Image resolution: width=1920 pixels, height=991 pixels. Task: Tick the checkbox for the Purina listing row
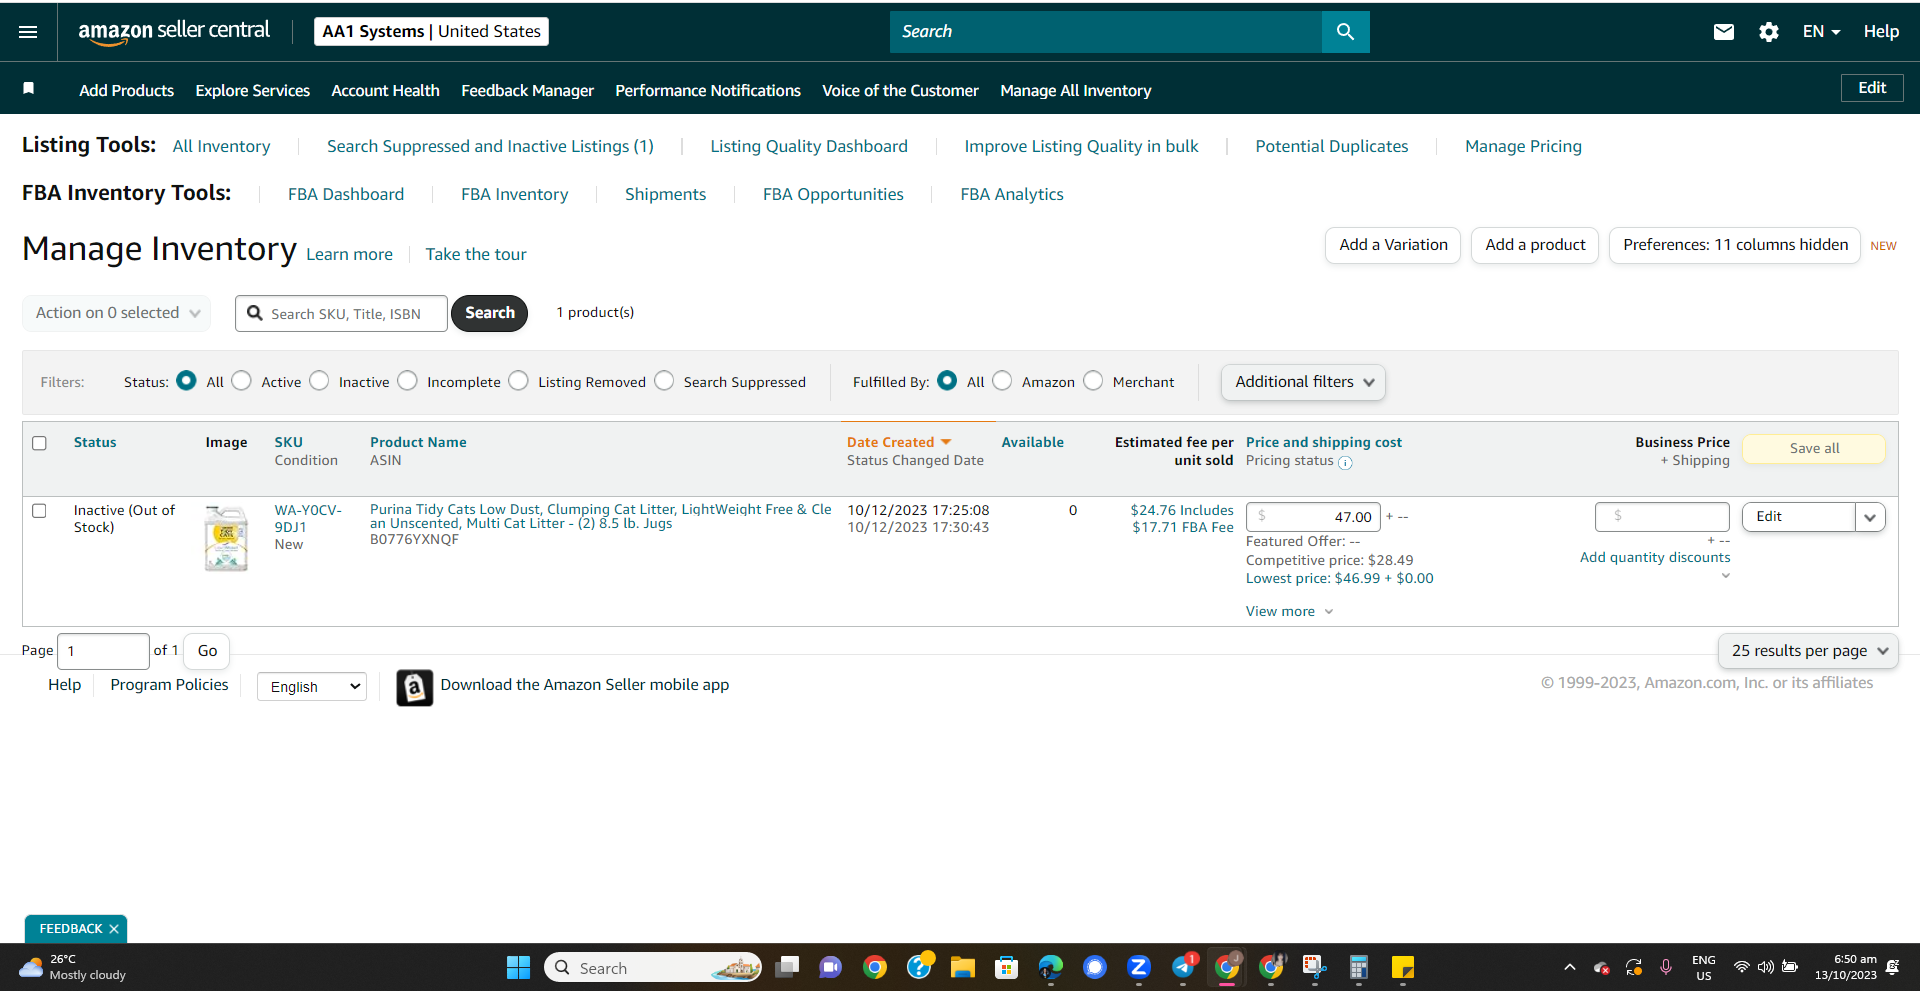[x=39, y=511]
